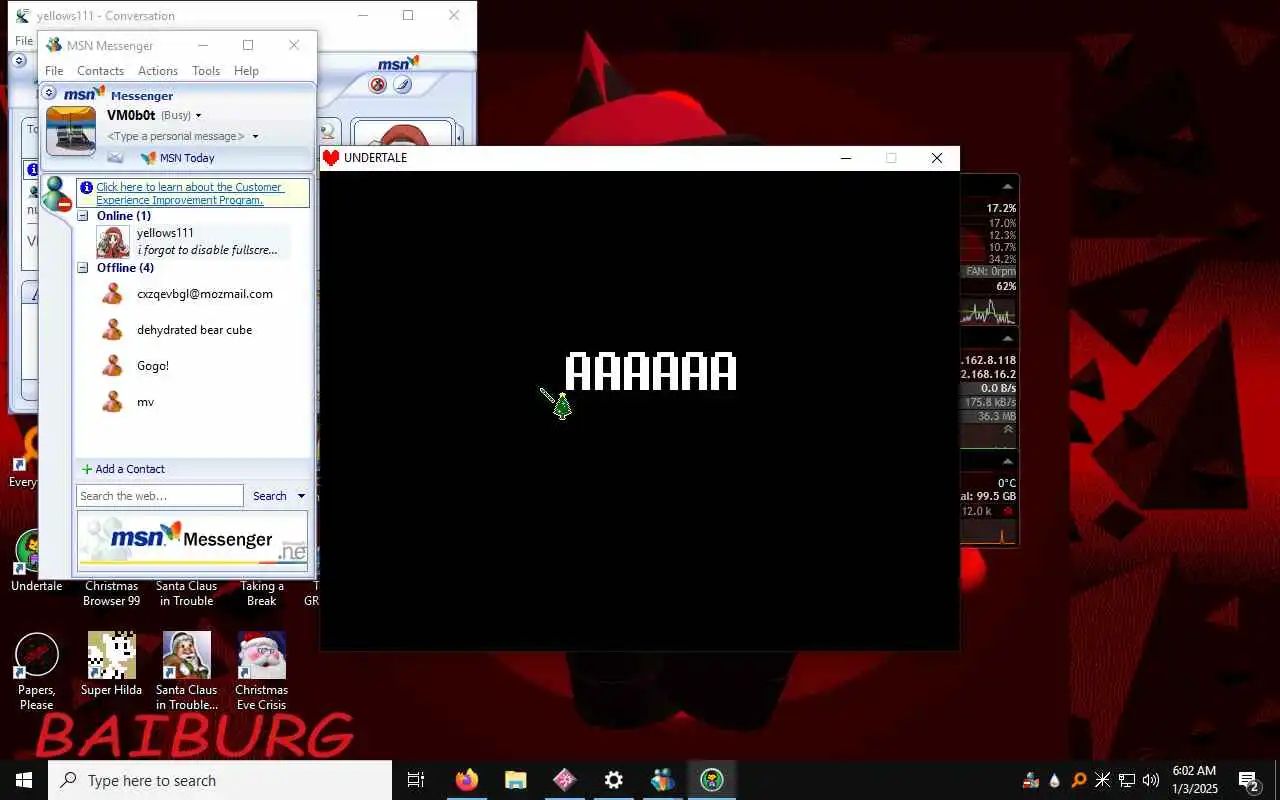Open File menu of yellows111 Conversation window

click(23, 41)
